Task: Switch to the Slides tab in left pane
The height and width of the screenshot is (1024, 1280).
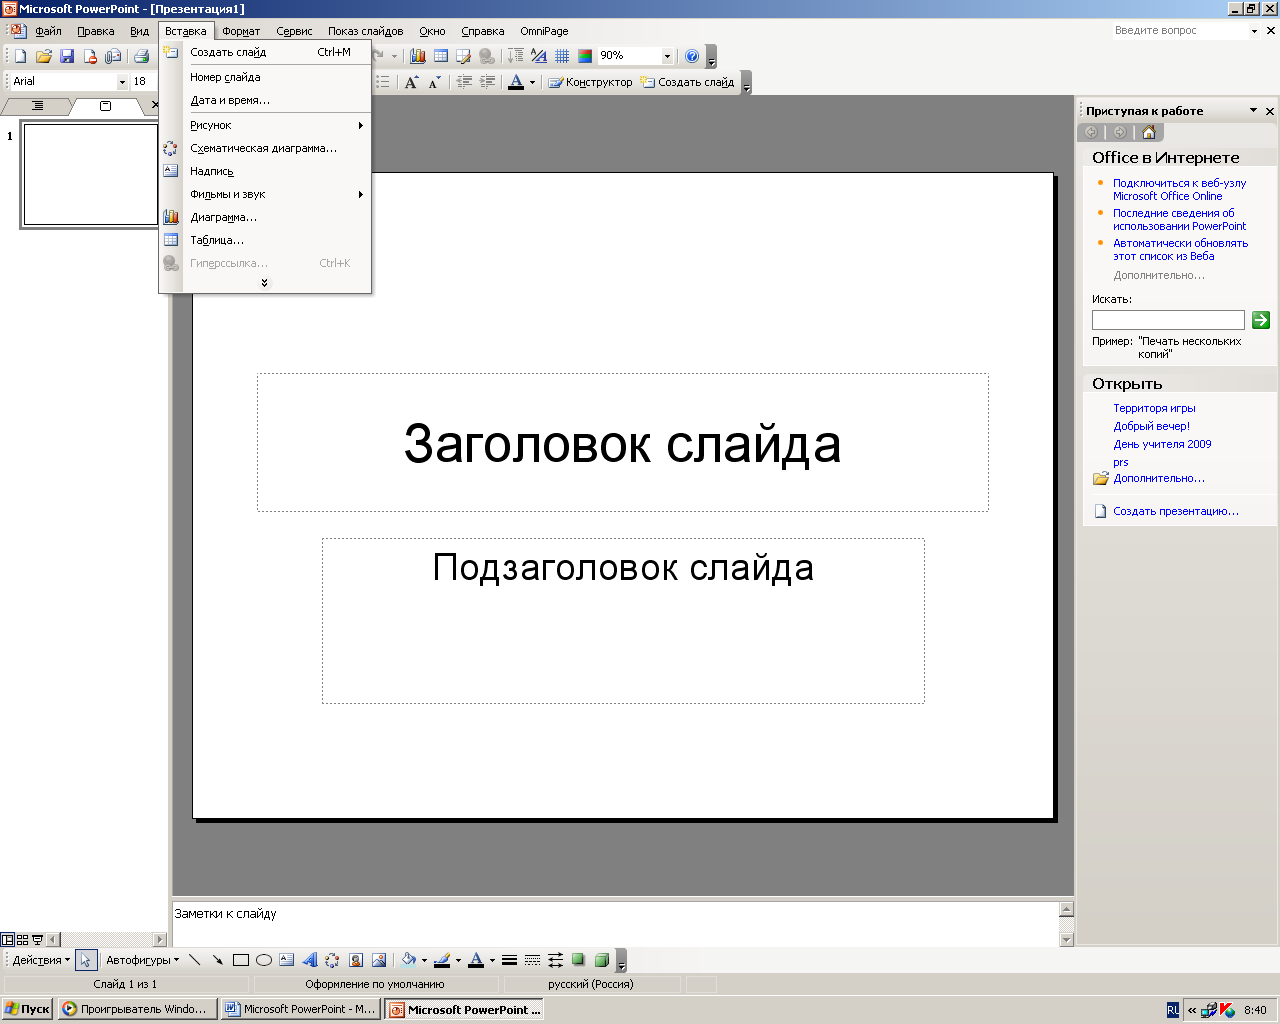Action: (105, 106)
